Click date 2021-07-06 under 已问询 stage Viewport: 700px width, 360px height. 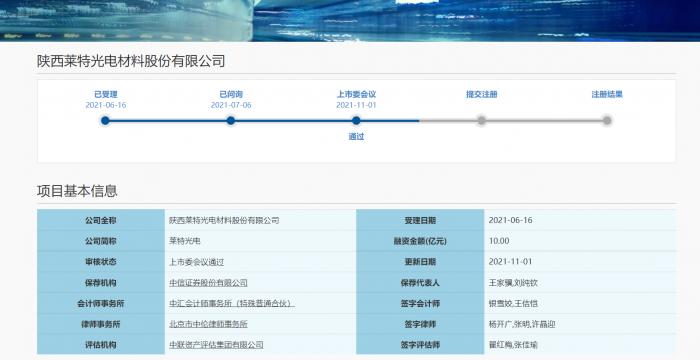(231, 105)
